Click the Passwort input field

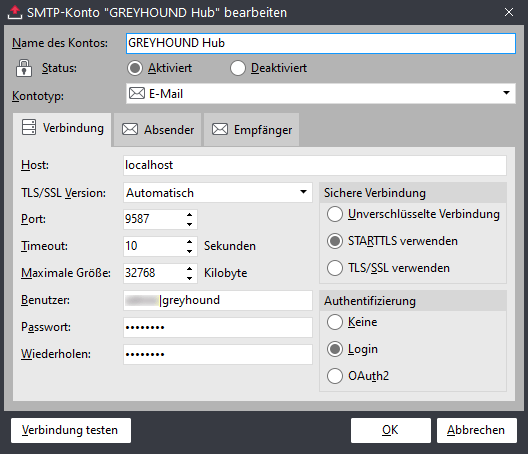[218, 327]
